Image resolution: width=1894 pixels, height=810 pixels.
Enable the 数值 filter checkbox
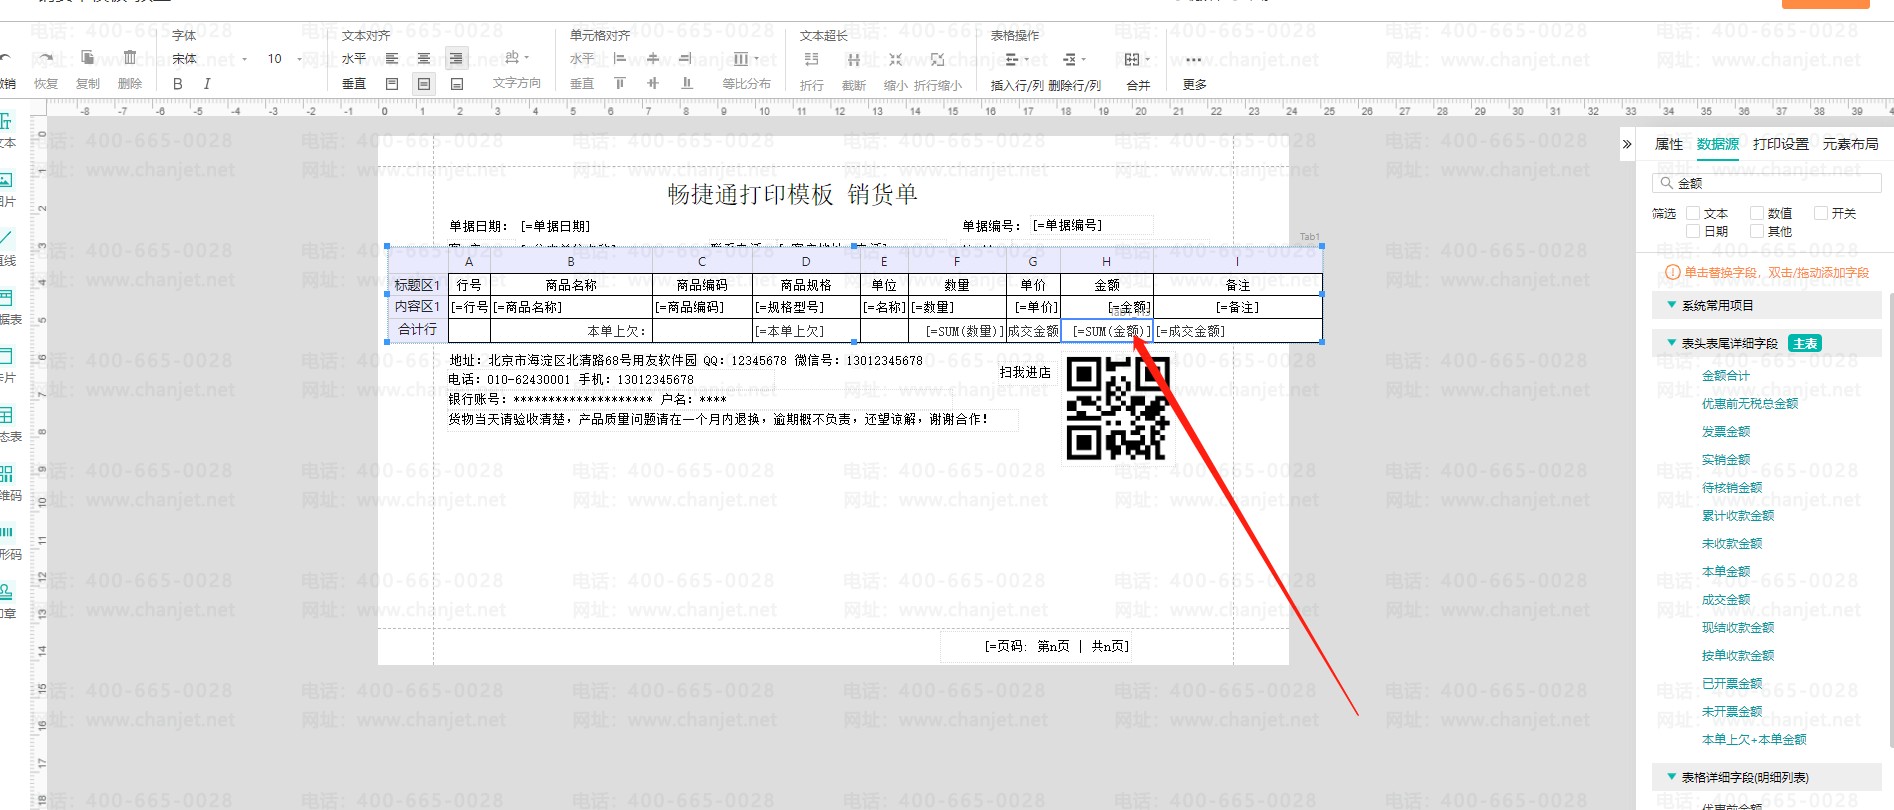coord(1757,213)
